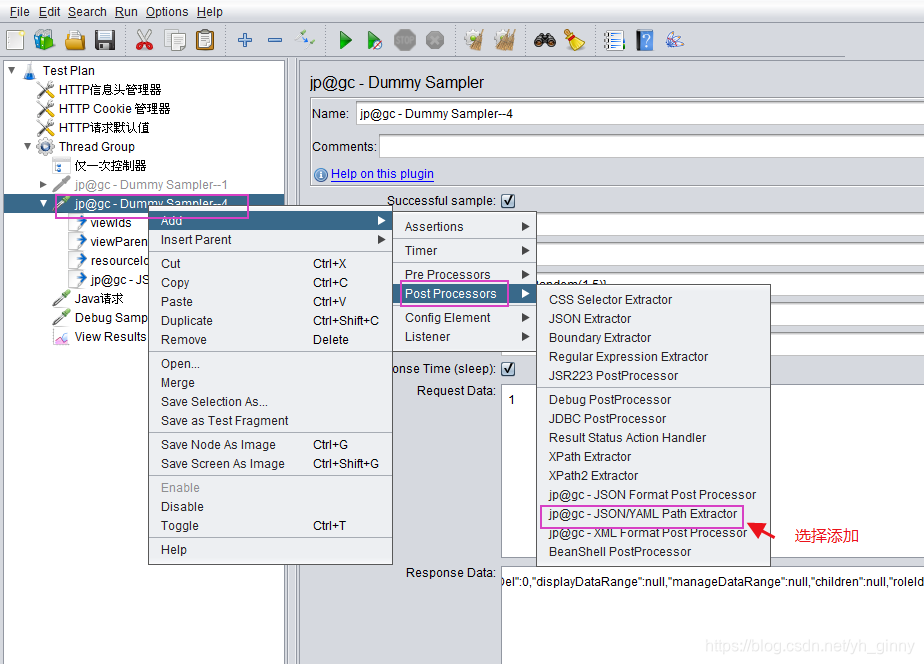
Task: Select HTTP请求默认值 tree item
Action: tap(104, 127)
